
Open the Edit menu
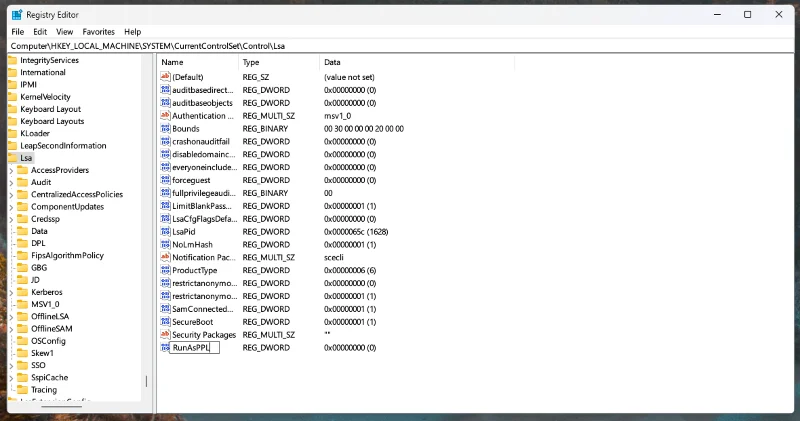coord(41,32)
